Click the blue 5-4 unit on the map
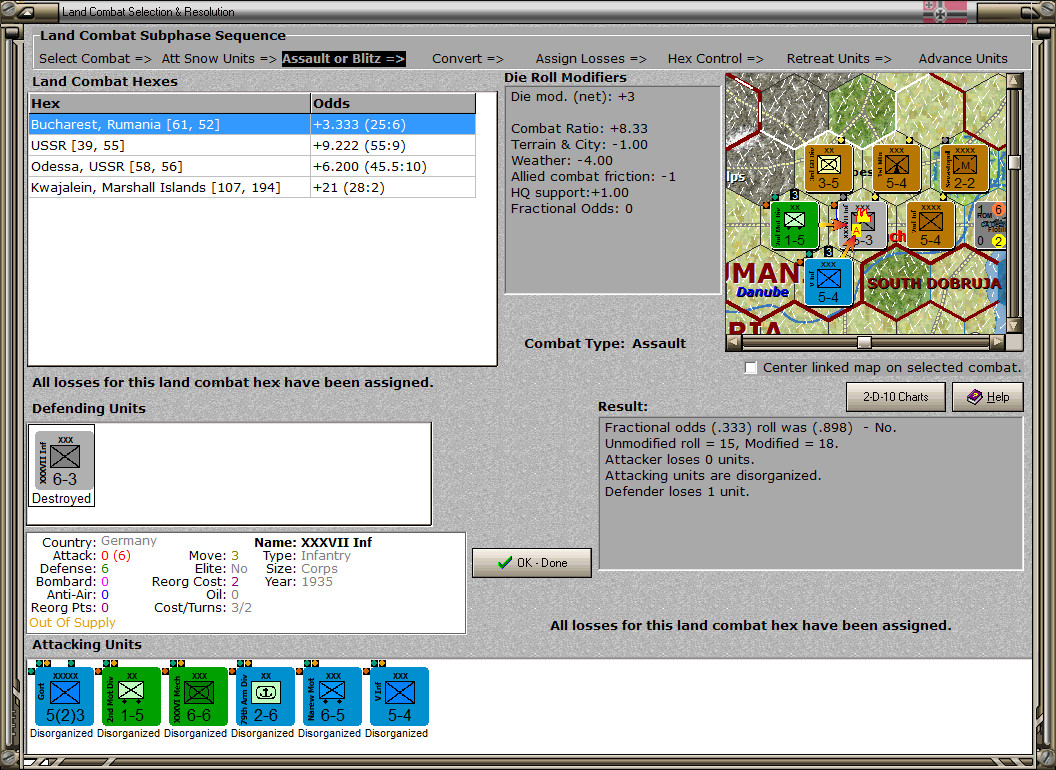The height and width of the screenshot is (770, 1056). click(x=828, y=282)
